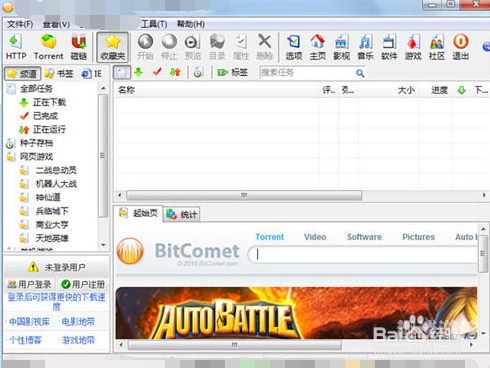490x368 pixels.
Task: Switch to the Start Page (起始页) tab
Action: point(138,213)
